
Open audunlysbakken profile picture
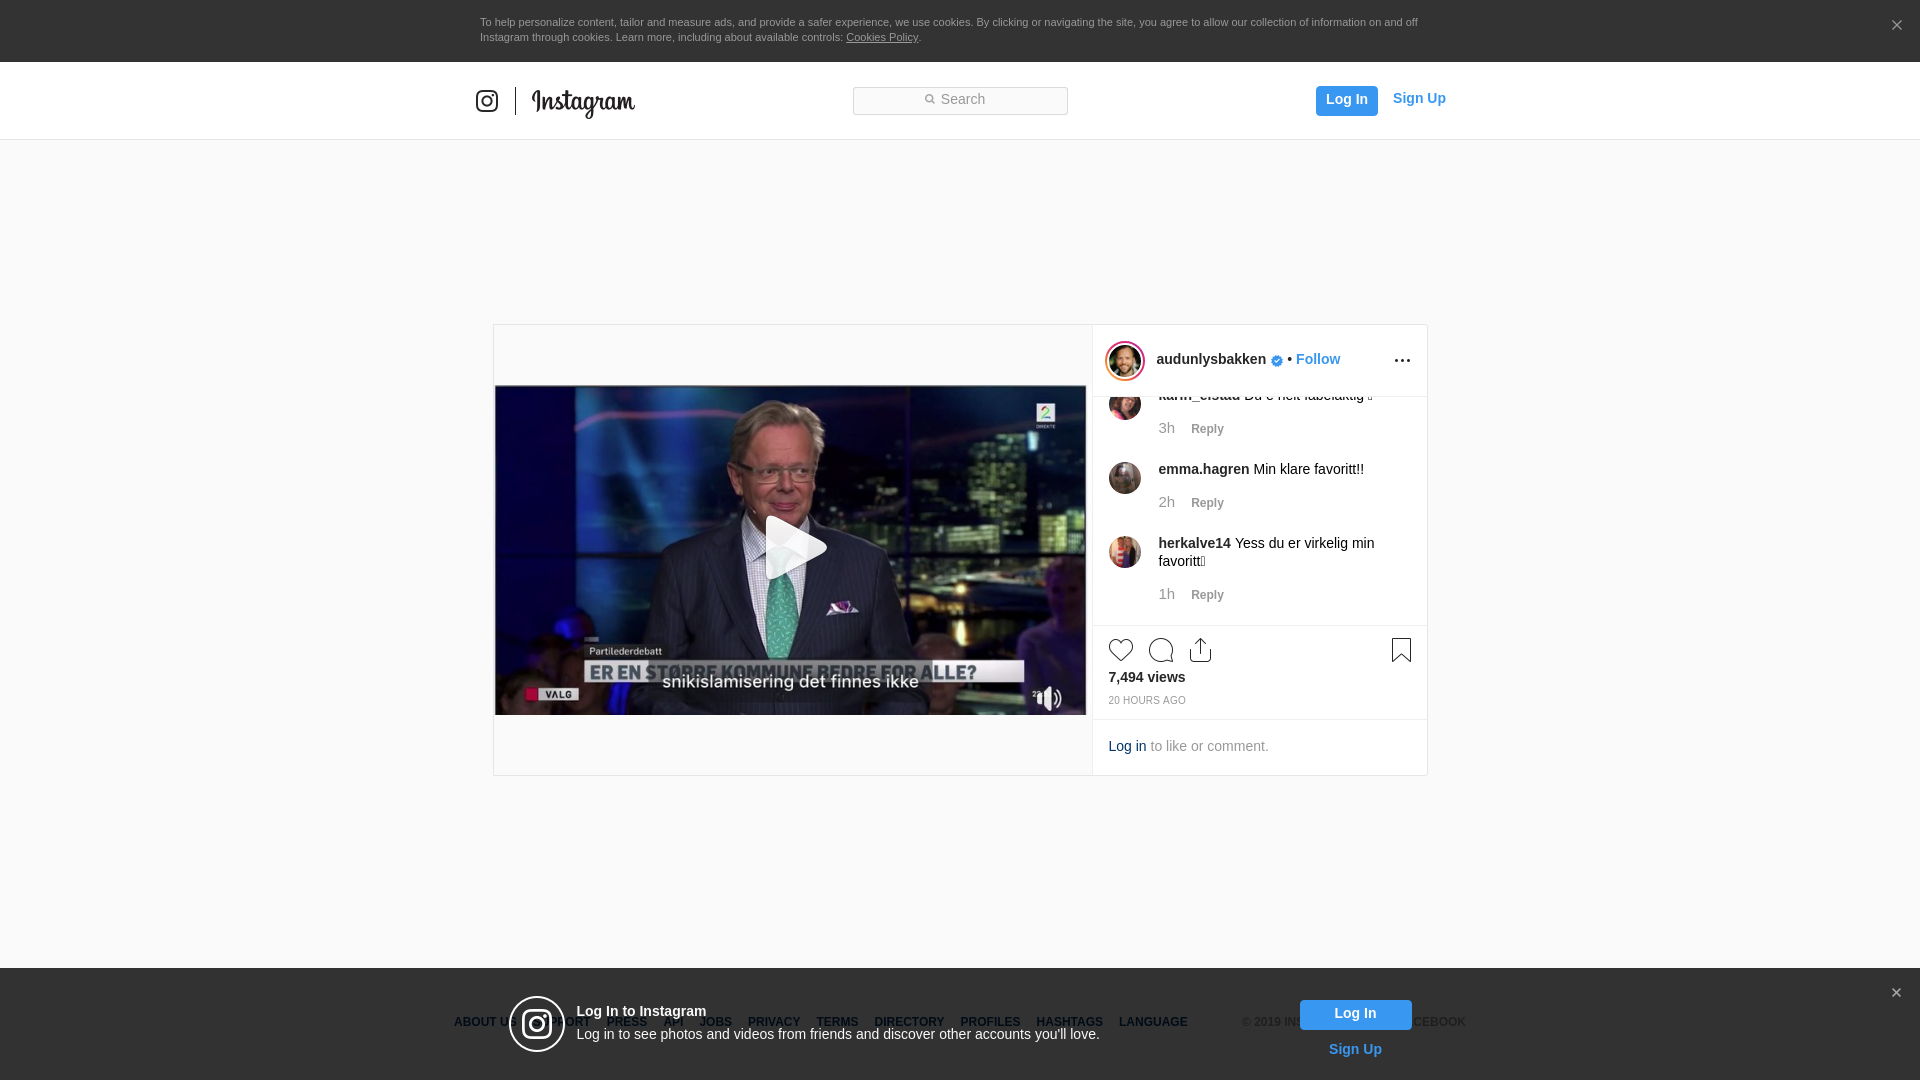click(x=1125, y=361)
